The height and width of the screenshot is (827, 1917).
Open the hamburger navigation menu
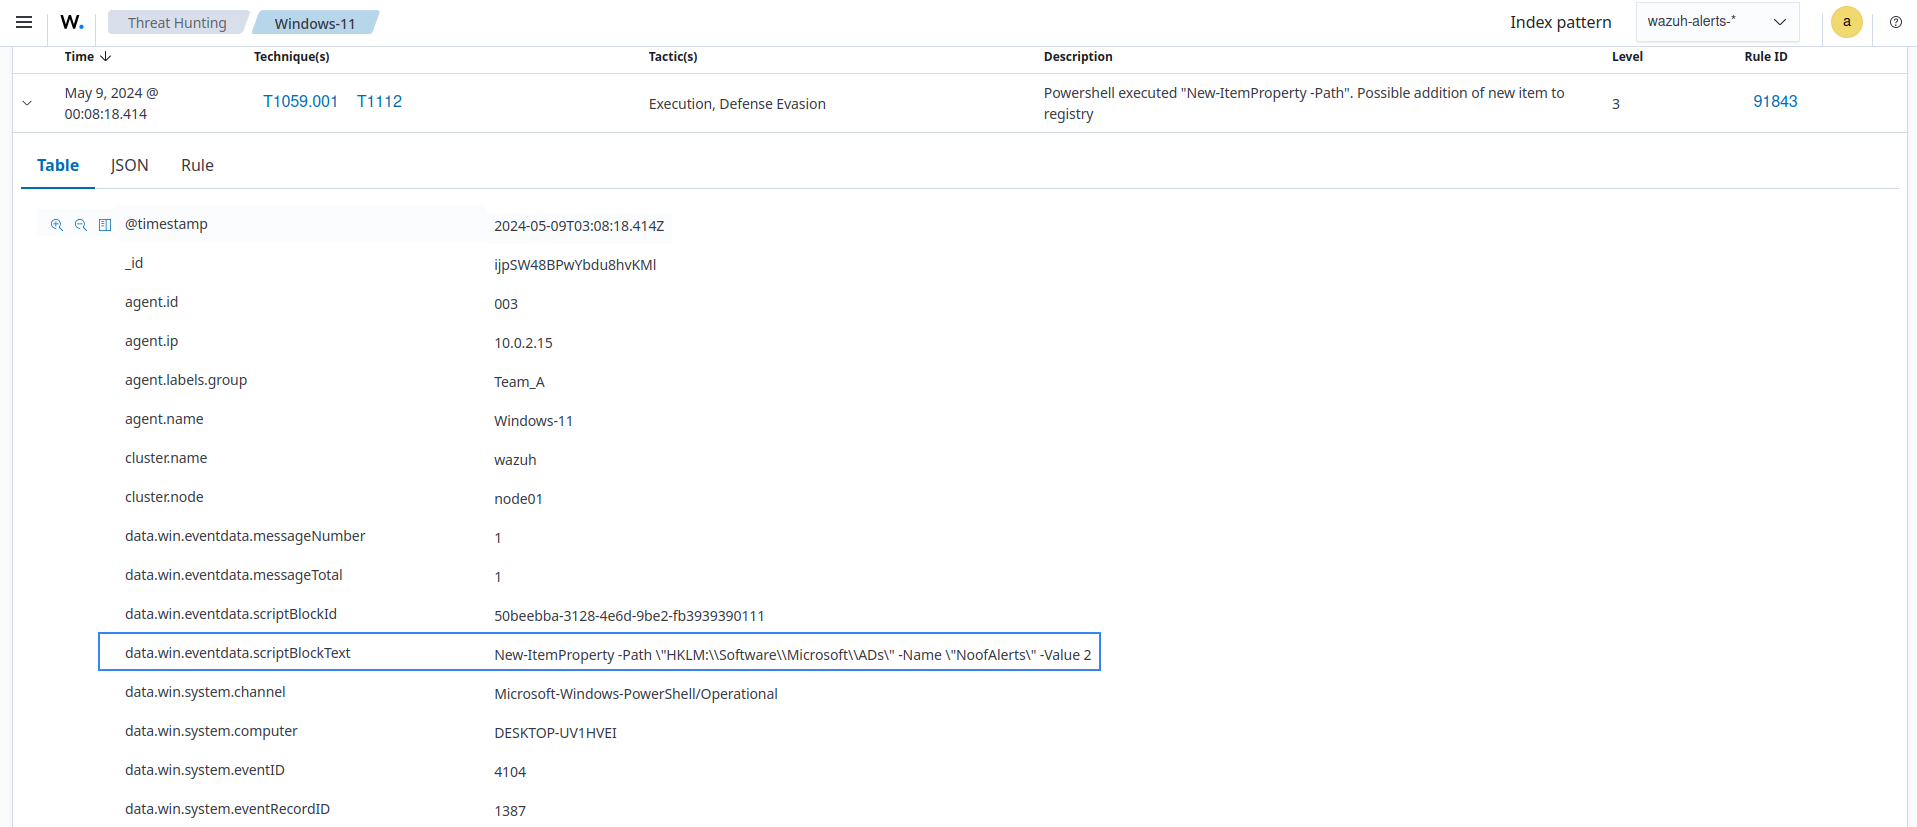pos(24,22)
